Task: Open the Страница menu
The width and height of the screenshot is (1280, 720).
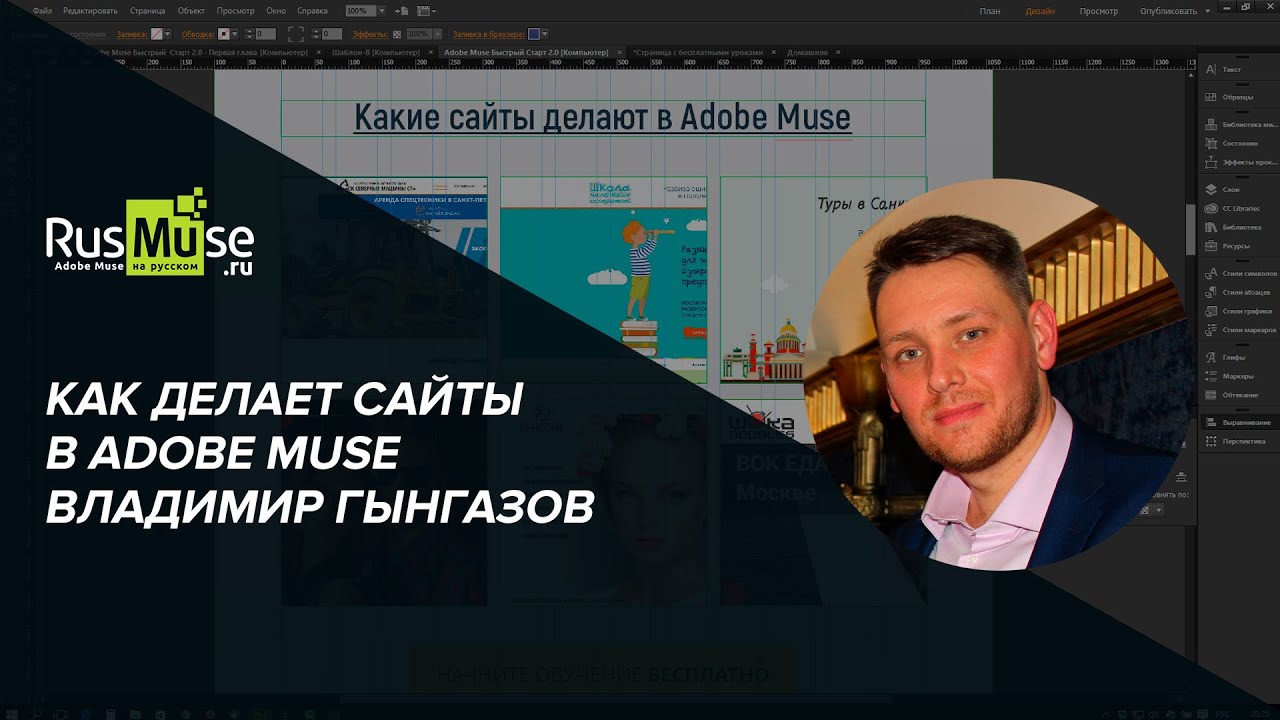Action: coord(147,11)
